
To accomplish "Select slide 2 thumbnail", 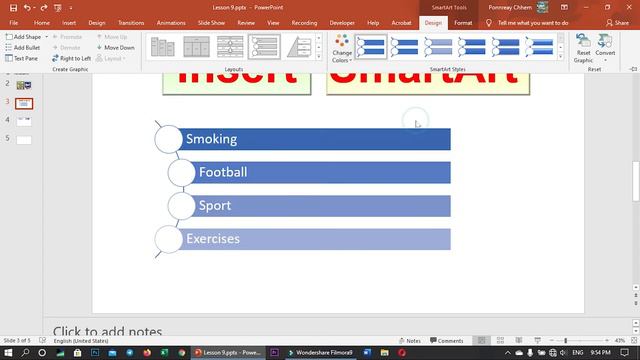I will (24, 85).
